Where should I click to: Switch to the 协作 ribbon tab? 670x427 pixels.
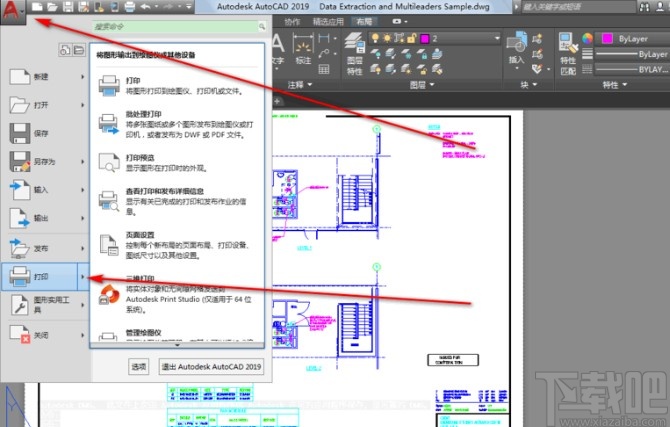pos(292,21)
